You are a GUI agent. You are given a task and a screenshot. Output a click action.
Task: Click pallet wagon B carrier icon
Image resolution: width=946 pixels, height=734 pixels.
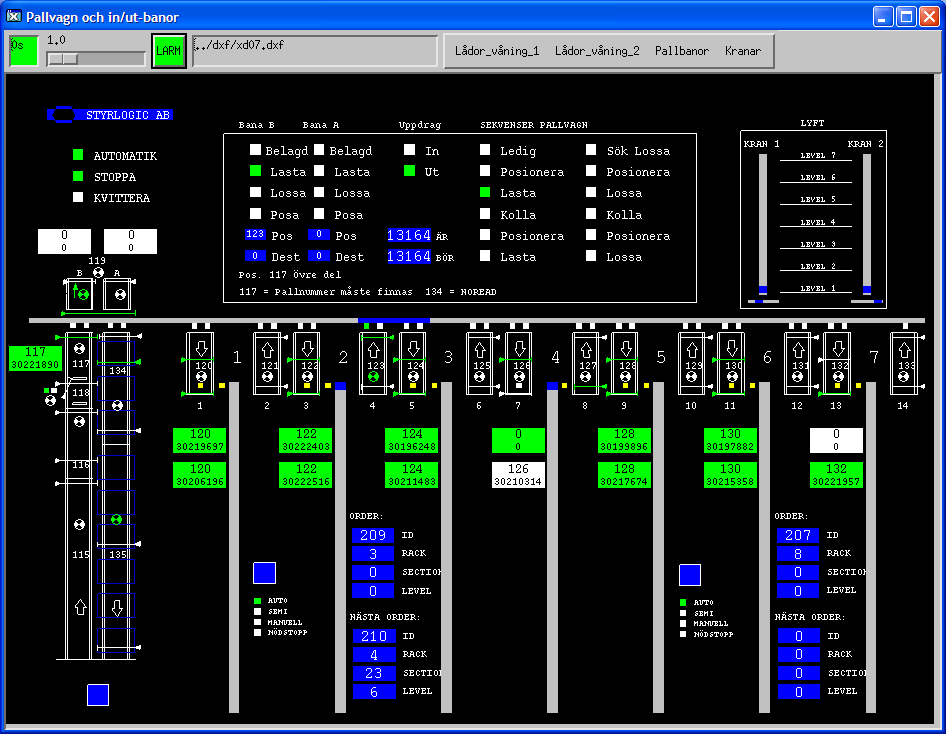pos(80,294)
